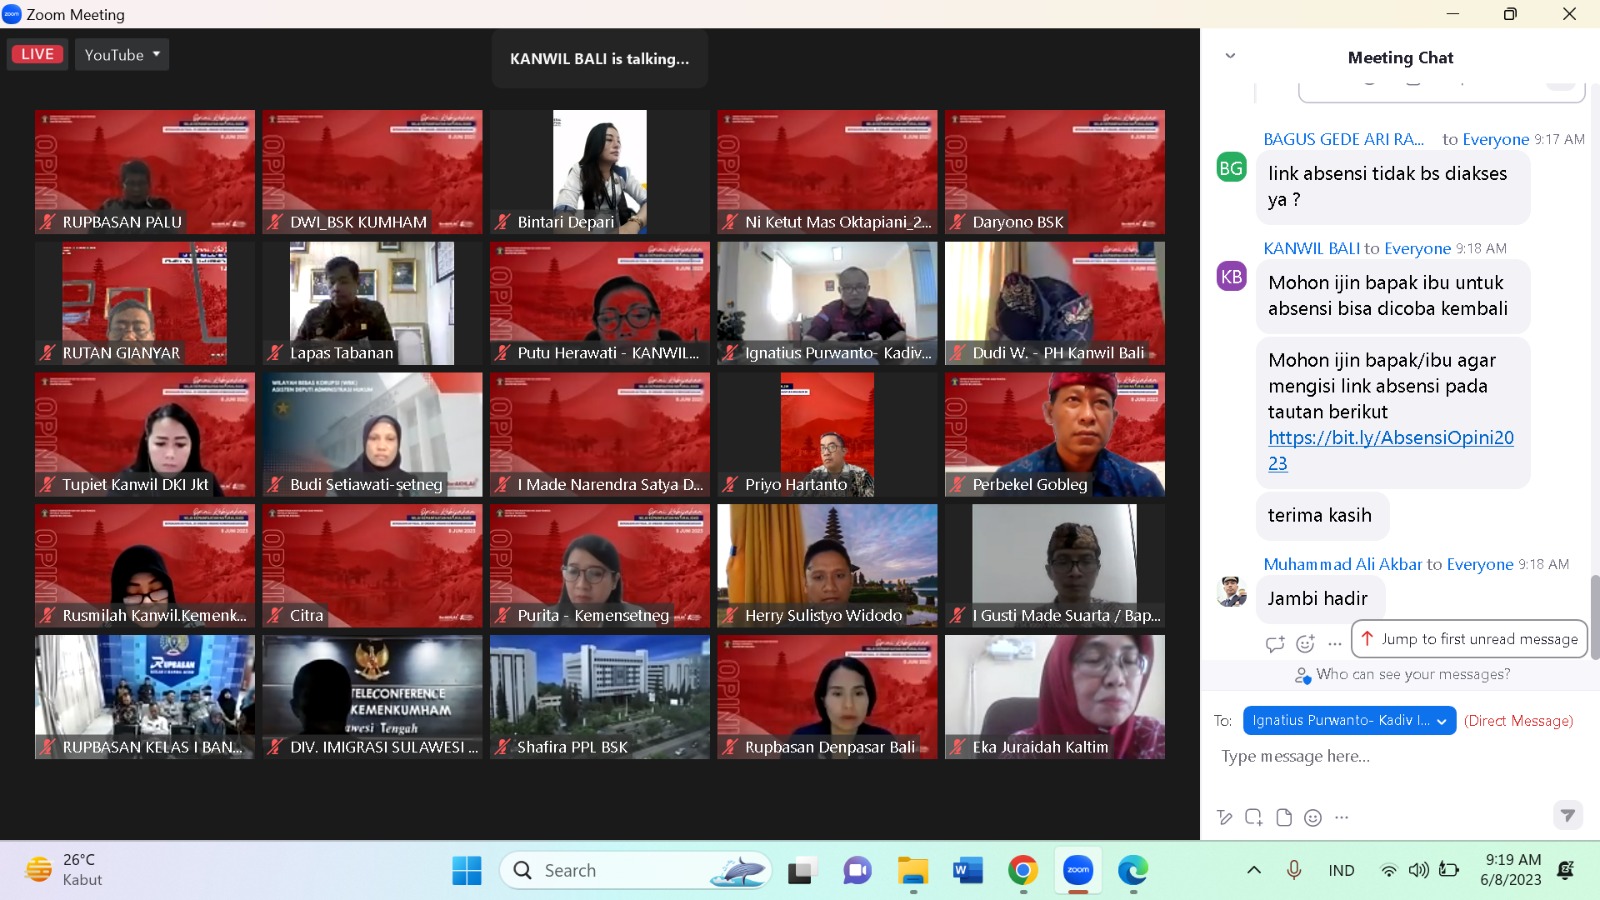Image resolution: width=1600 pixels, height=900 pixels.
Task: Open the clock showing 9:19 AM
Action: coord(1512,870)
